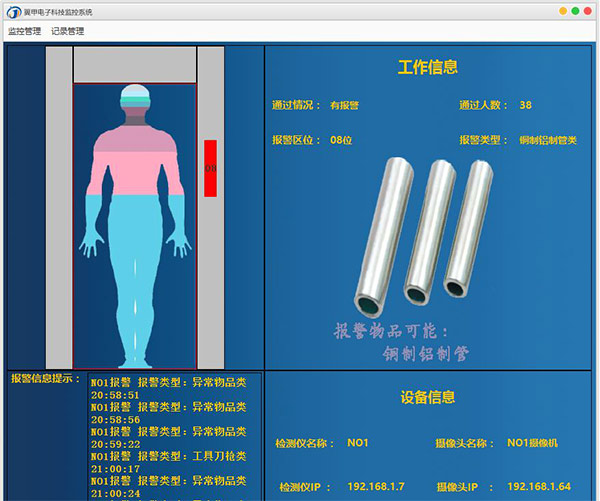600x501 pixels.
Task: Click the 报警类型 value 铜制铝制管类
Action: (x=548, y=140)
